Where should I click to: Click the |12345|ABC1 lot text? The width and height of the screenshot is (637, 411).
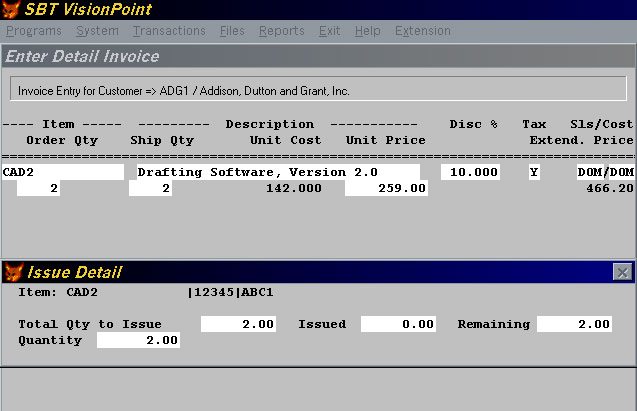point(230,292)
